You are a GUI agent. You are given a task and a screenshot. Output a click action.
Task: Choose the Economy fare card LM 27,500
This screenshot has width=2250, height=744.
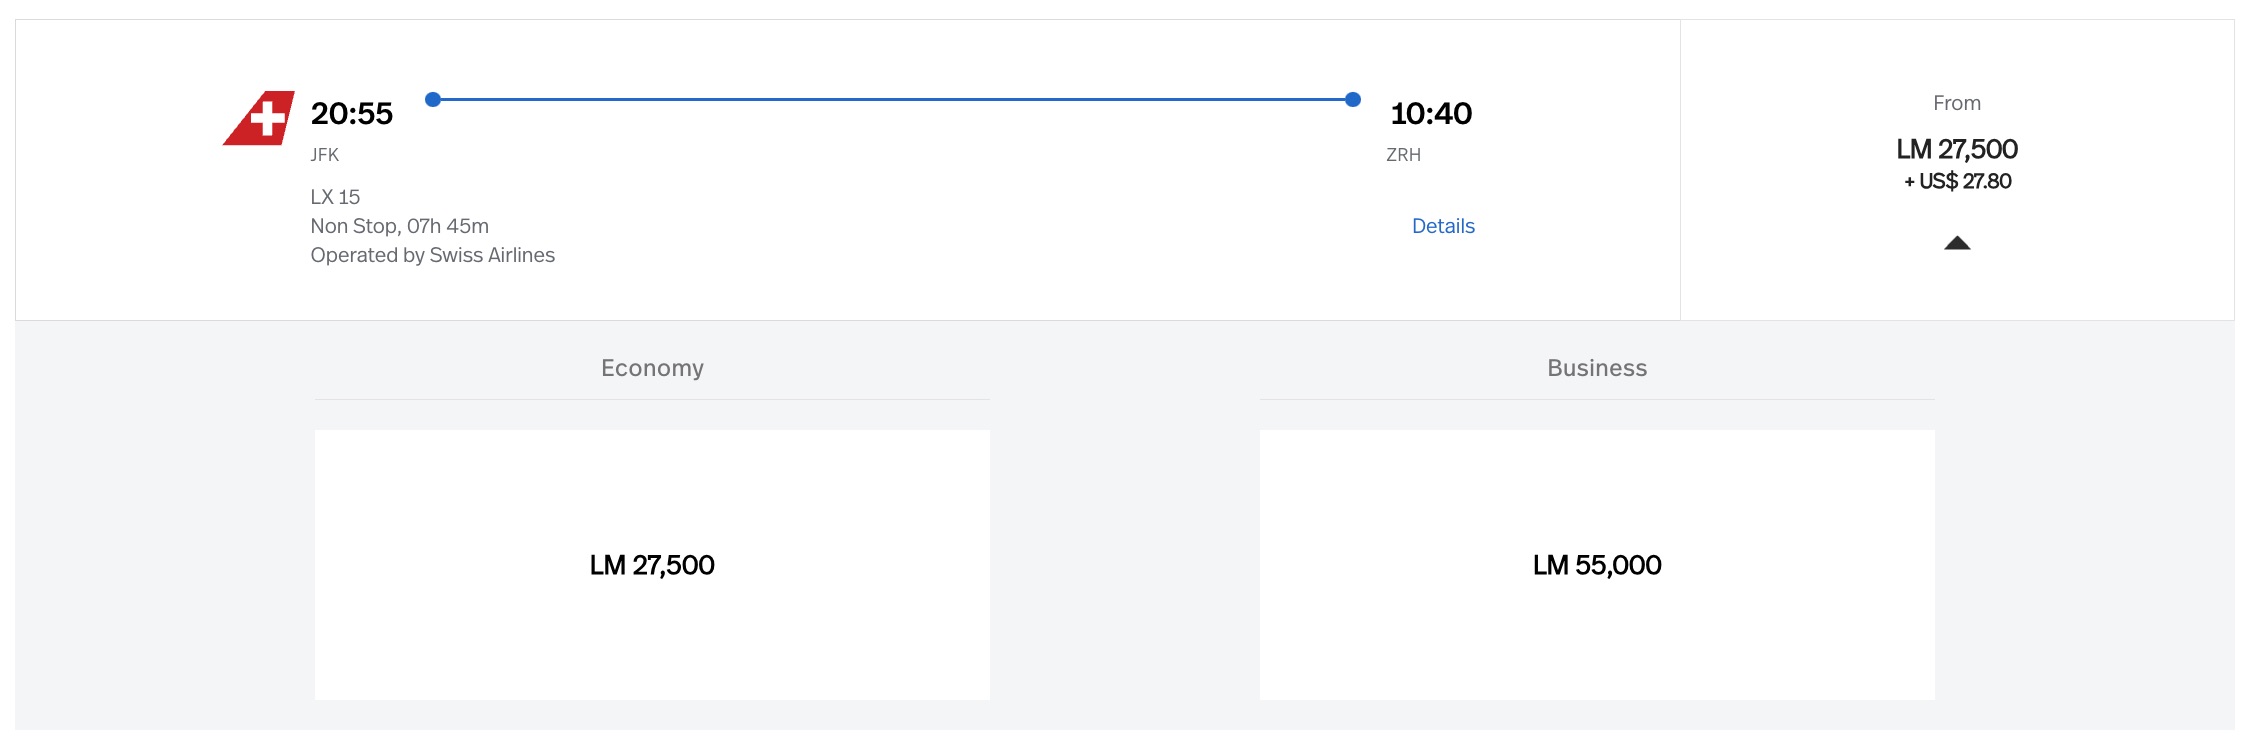652,565
